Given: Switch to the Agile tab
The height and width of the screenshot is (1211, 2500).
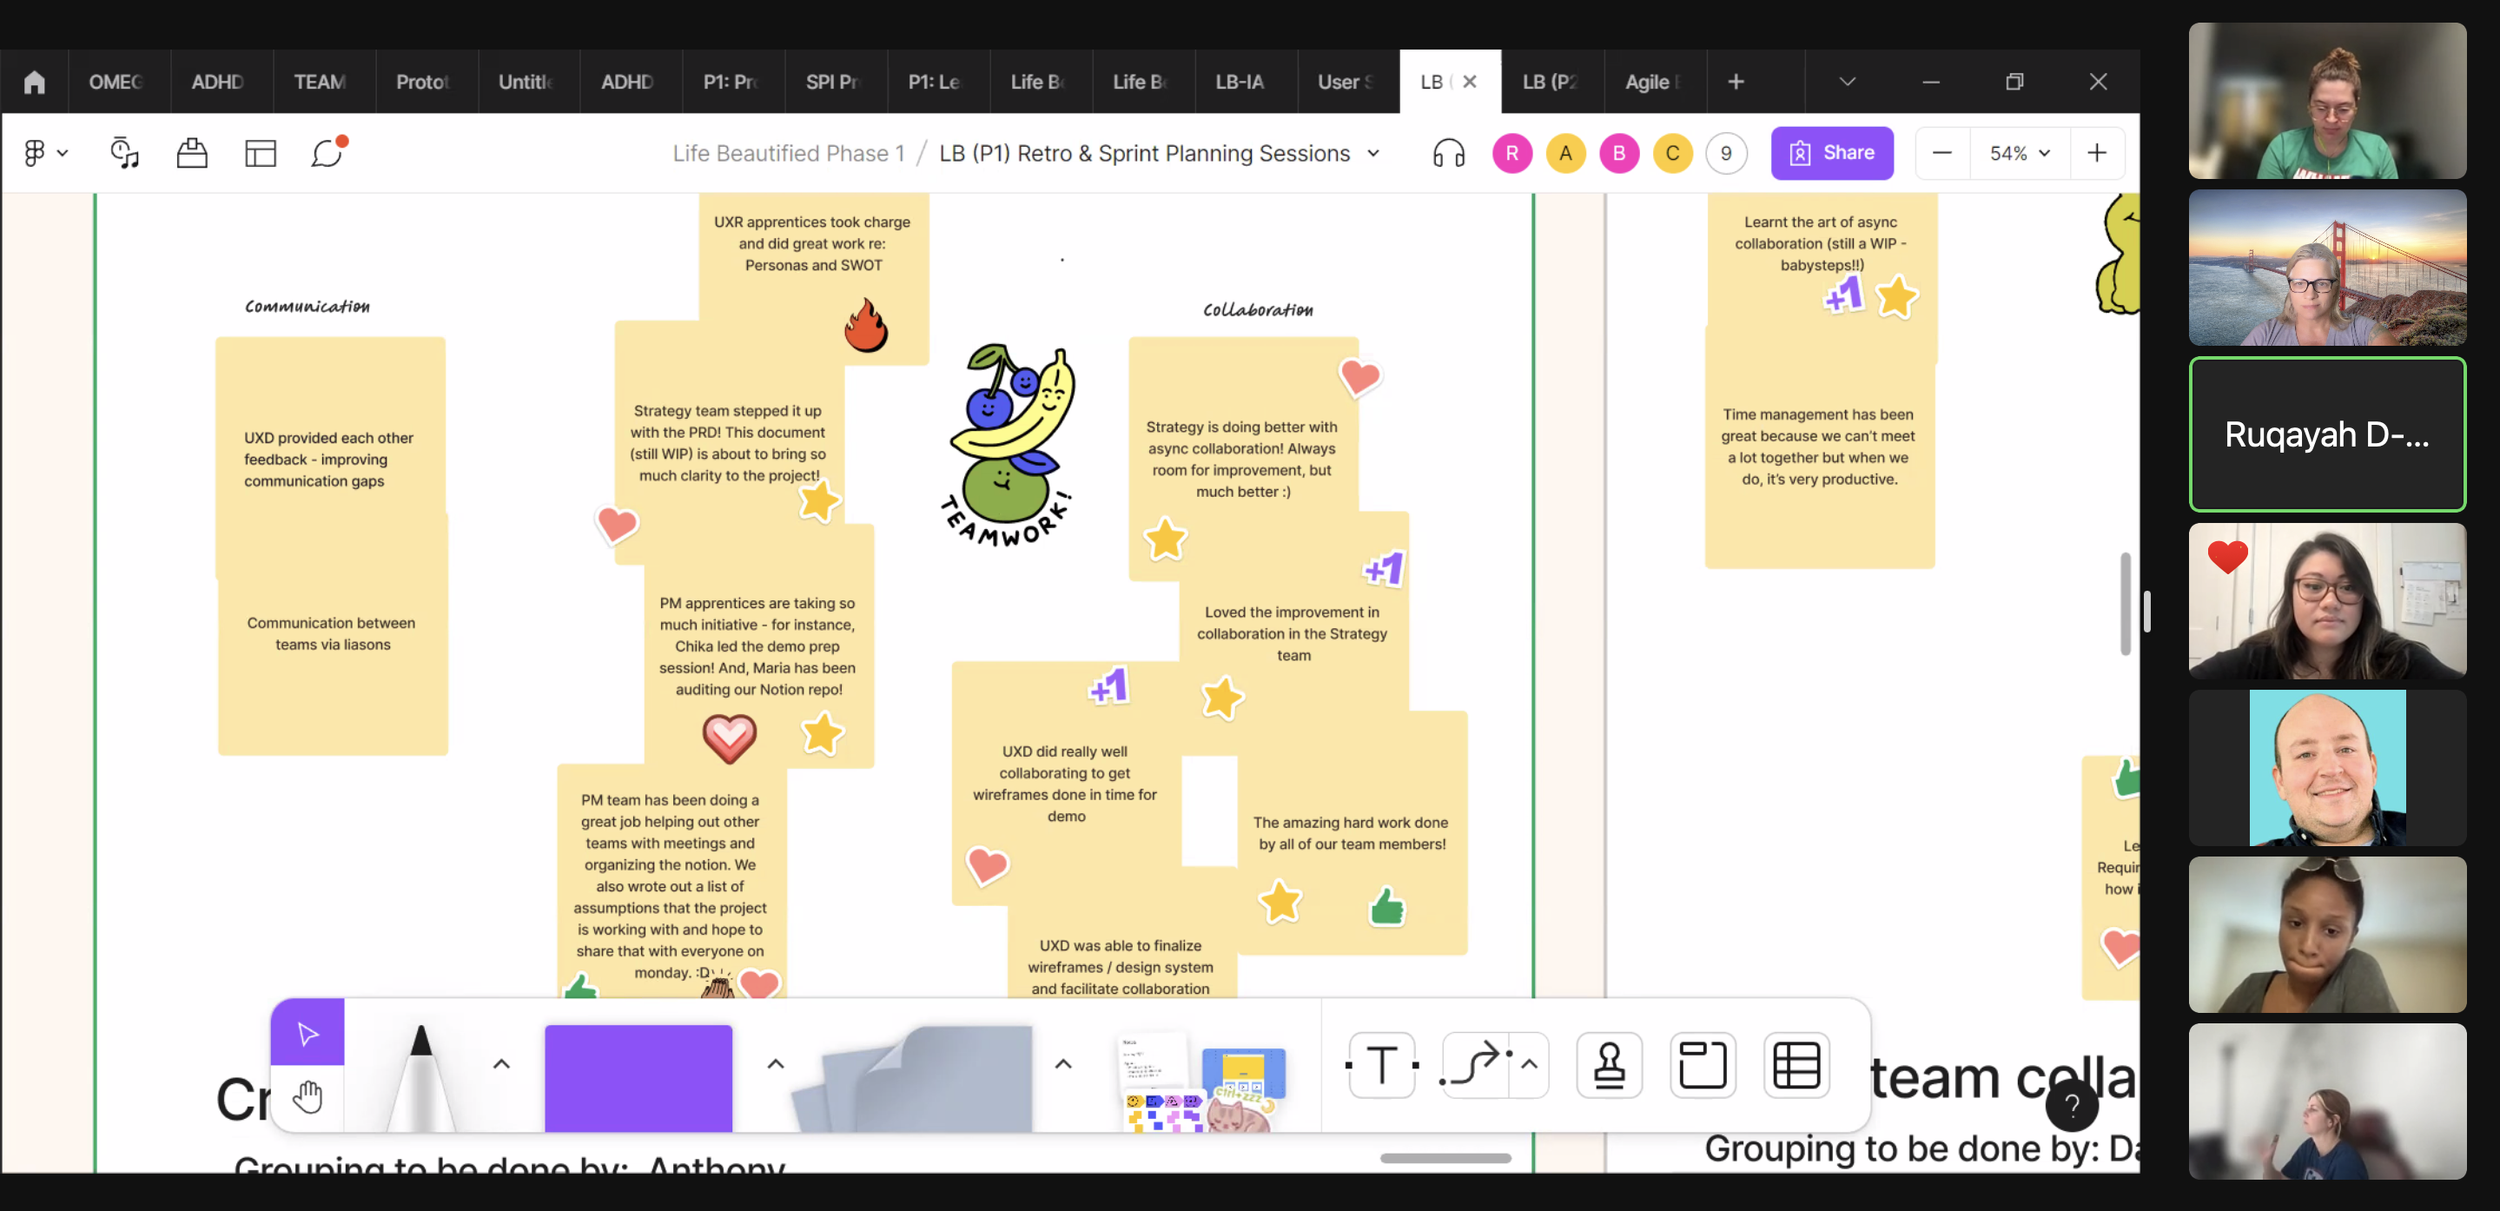Looking at the screenshot, I should click(1651, 82).
